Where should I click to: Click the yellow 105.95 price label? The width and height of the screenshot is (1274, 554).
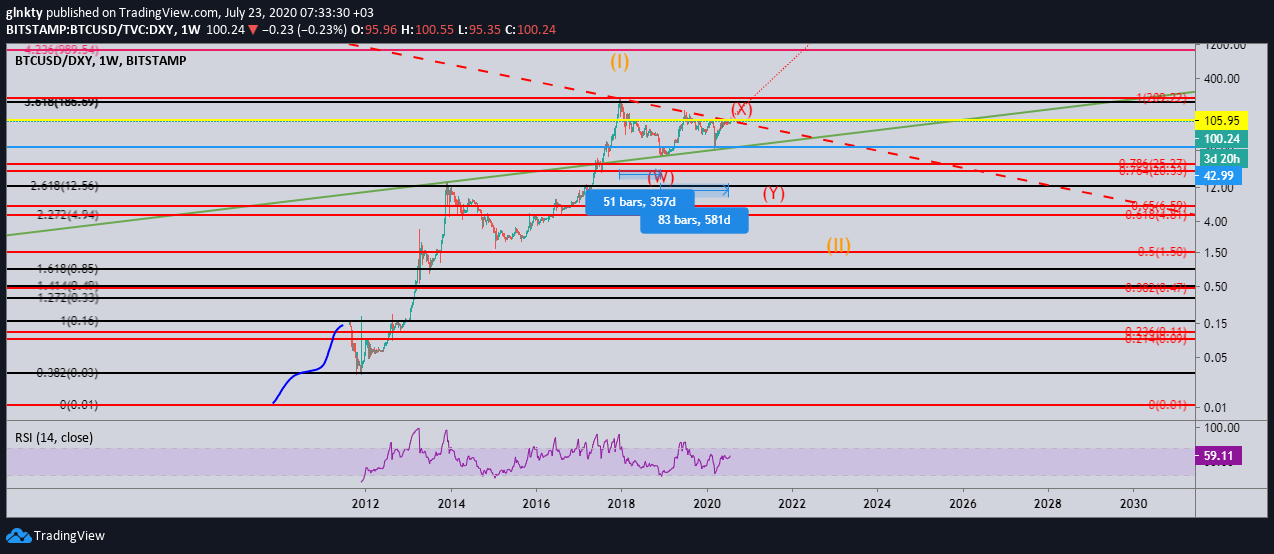coord(1223,120)
